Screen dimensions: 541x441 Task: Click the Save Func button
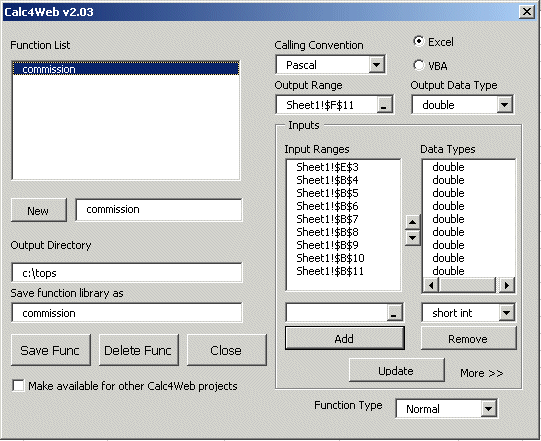(50, 350)
